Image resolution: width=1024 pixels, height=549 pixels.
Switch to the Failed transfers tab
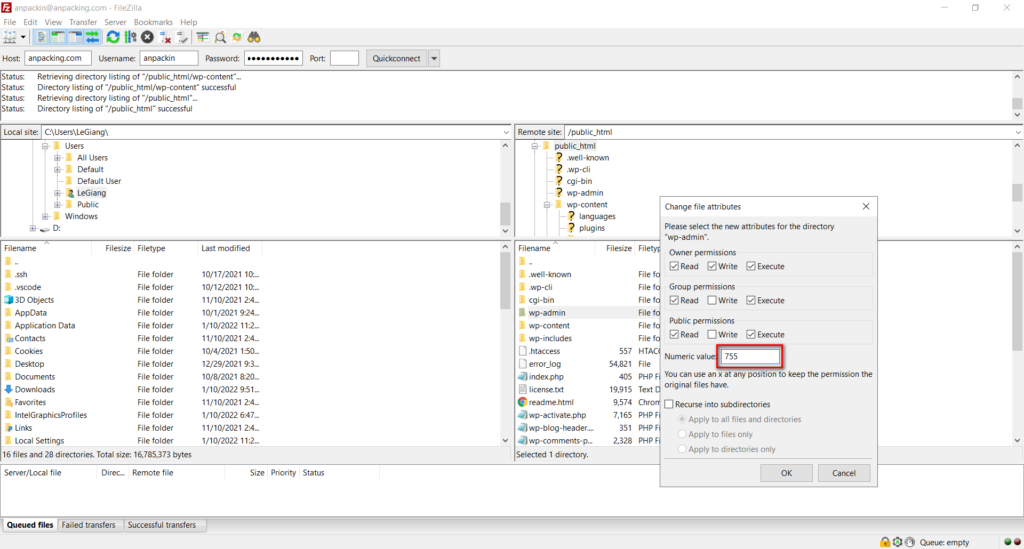[88, 525]
